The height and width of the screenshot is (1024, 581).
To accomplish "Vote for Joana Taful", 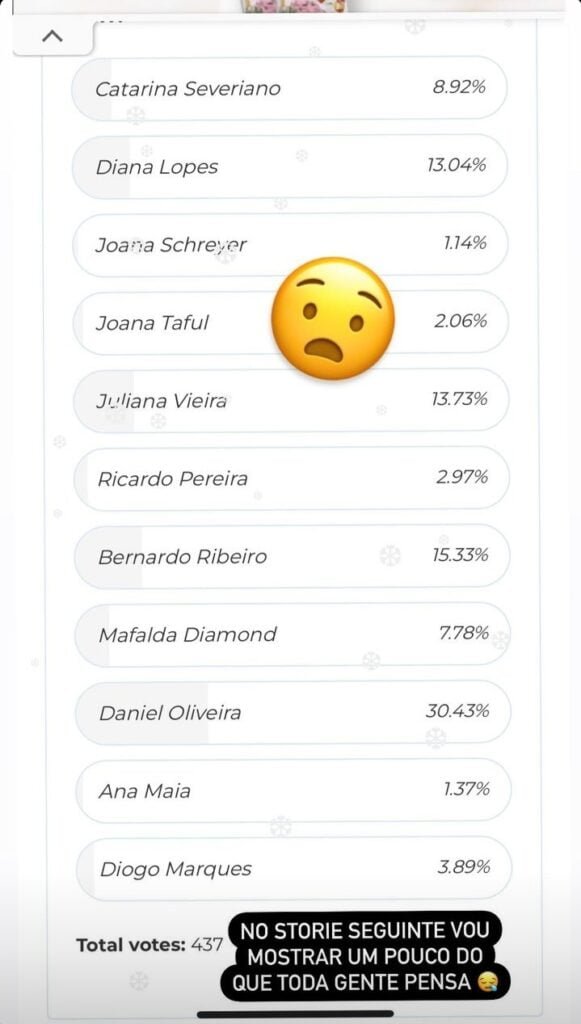I will (x=290, y=322).
